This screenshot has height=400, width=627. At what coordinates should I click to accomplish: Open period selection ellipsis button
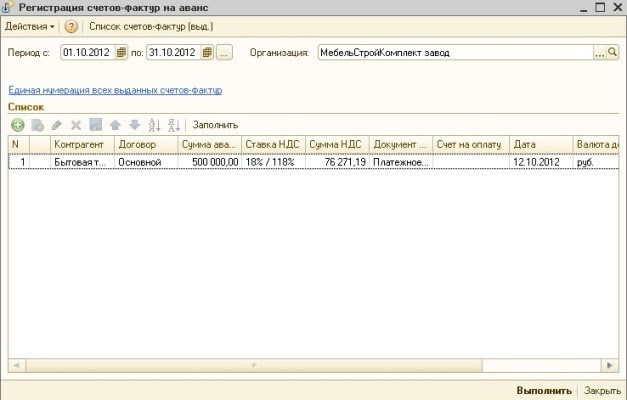tap(224, 52)
